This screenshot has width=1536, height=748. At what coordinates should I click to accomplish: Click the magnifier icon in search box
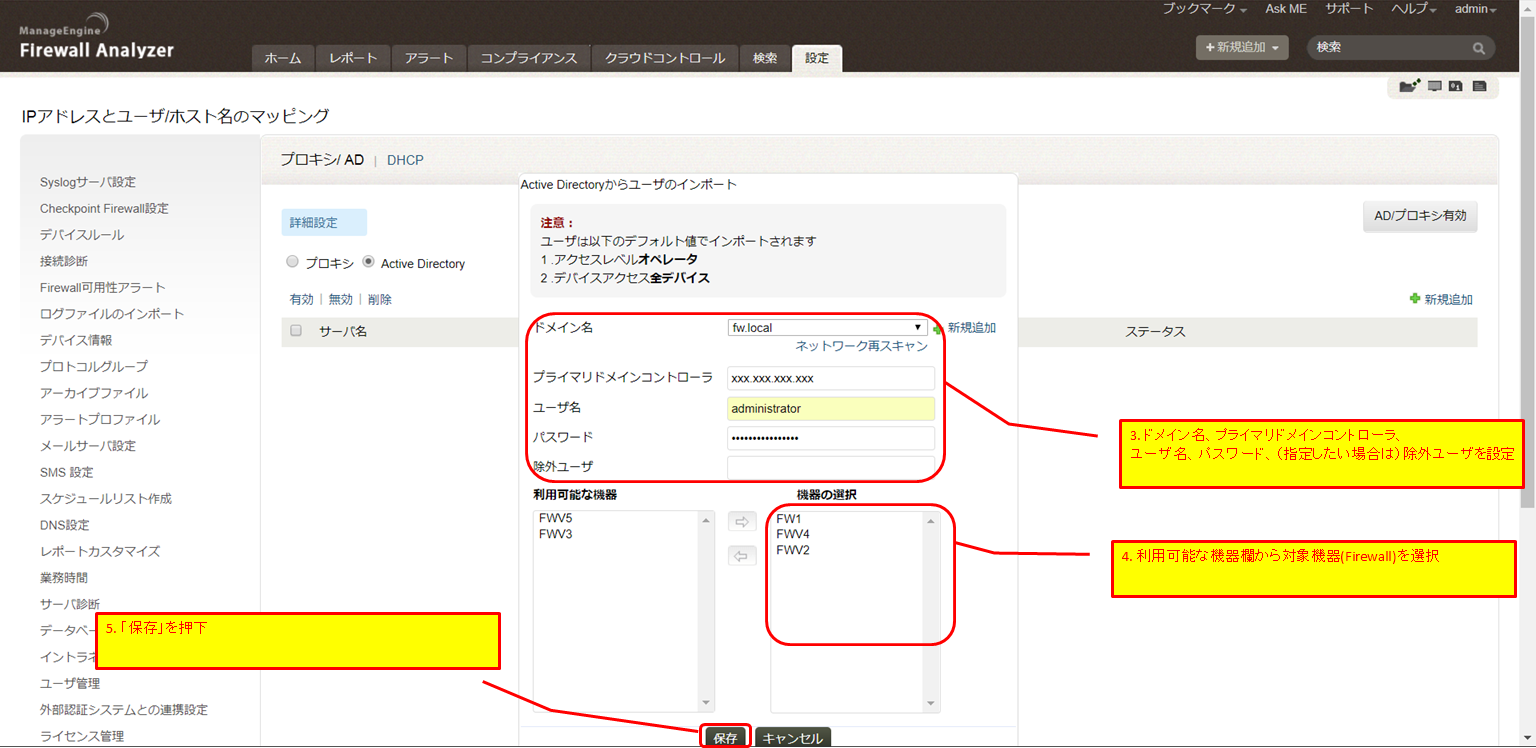point(1478,48)
